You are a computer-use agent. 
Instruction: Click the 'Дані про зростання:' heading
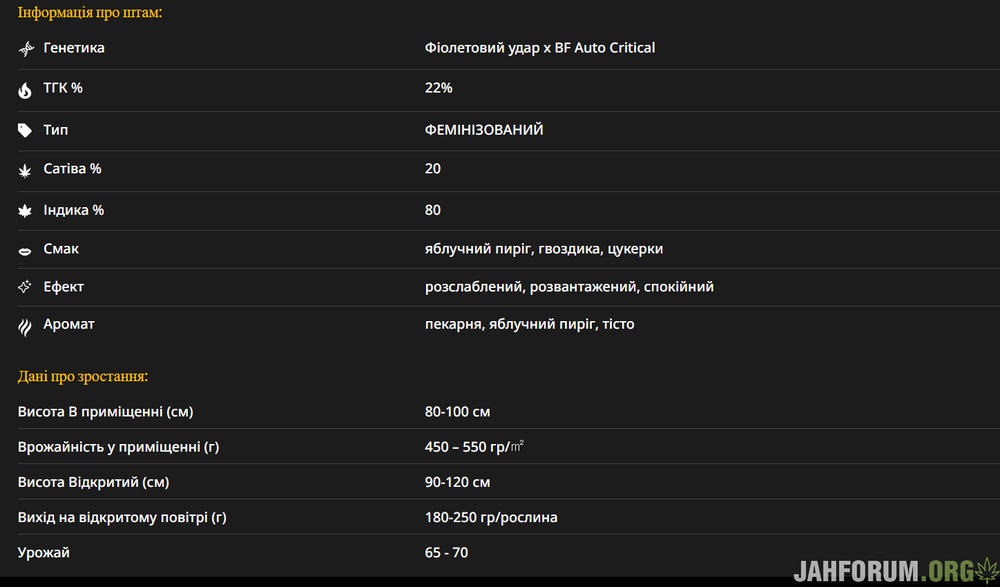pyautogui.click(x=83, y=377)
